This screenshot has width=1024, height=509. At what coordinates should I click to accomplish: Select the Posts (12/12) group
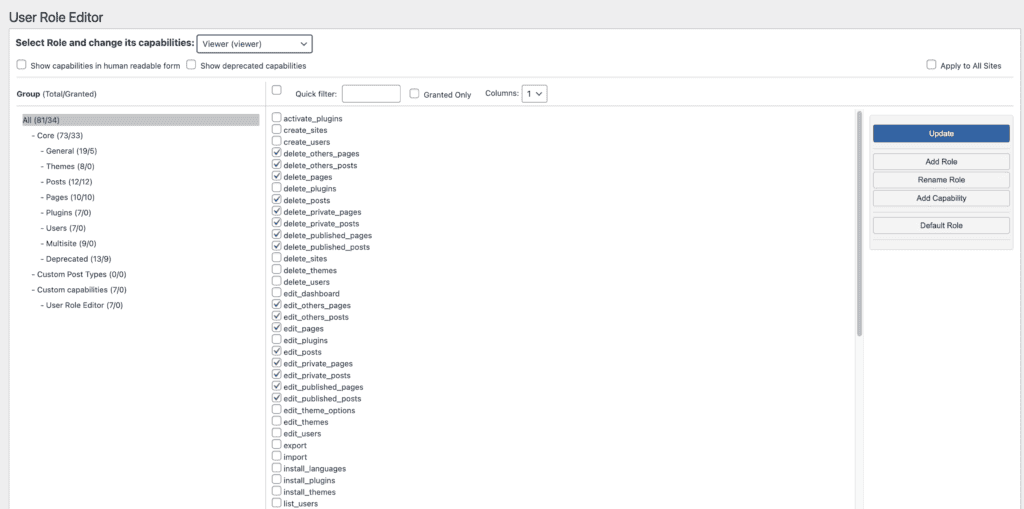pyautogui.click(x=69, y=182)
